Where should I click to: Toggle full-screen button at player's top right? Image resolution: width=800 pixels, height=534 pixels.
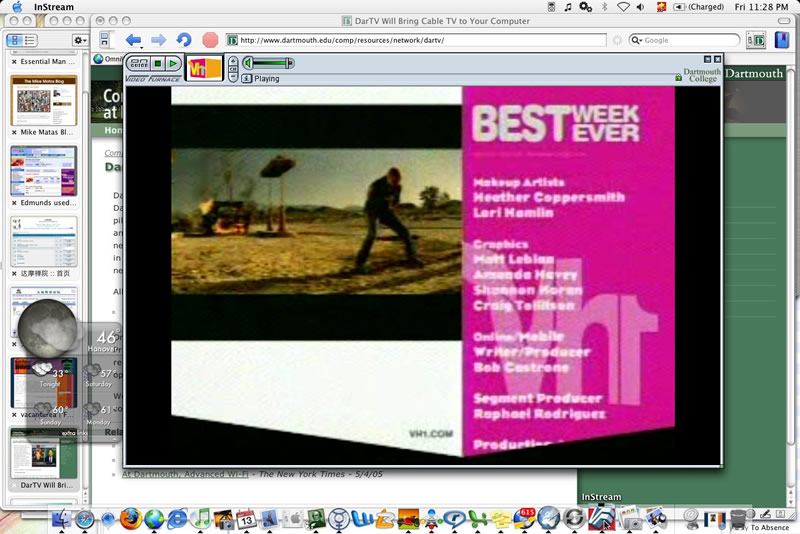coord(707,59)
